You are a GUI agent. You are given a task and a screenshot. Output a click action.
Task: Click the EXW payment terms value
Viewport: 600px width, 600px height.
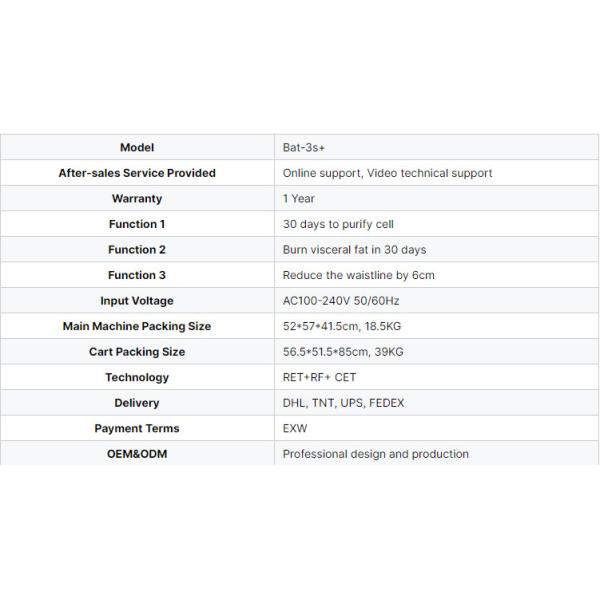(295, 428)
